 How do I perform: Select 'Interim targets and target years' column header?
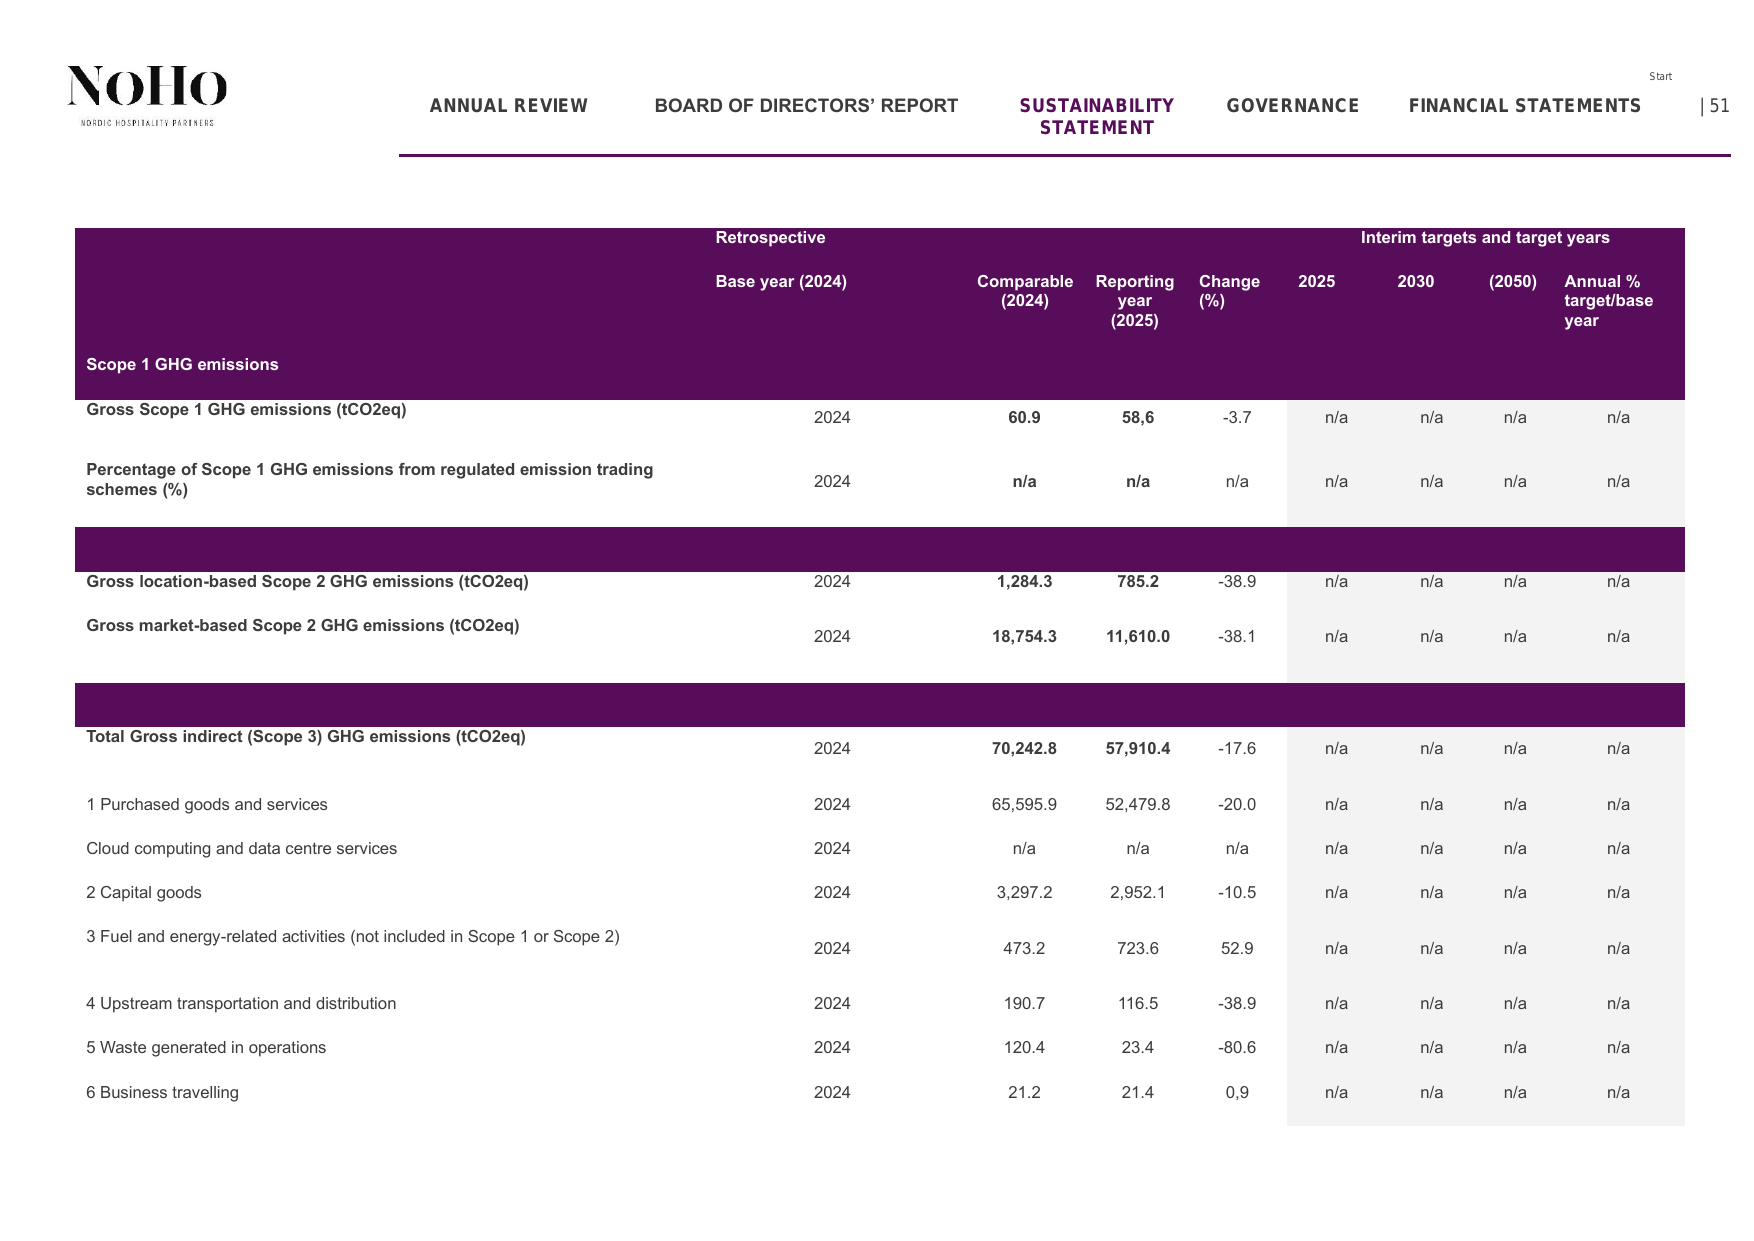click(x=1485, y=238)
